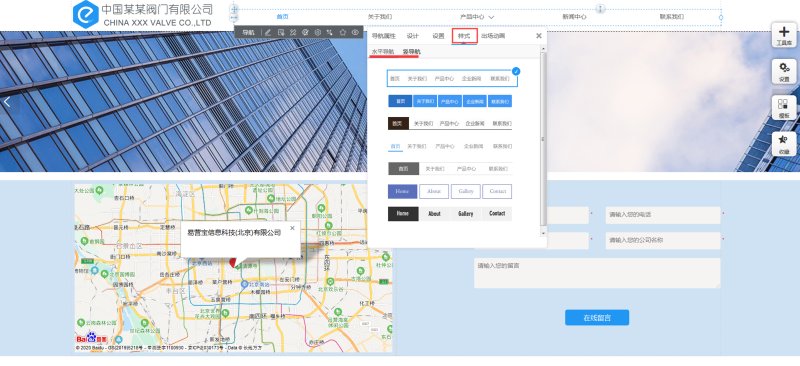
Task: Select the purple outlined Home About style
Action: (x=450, y=191)
